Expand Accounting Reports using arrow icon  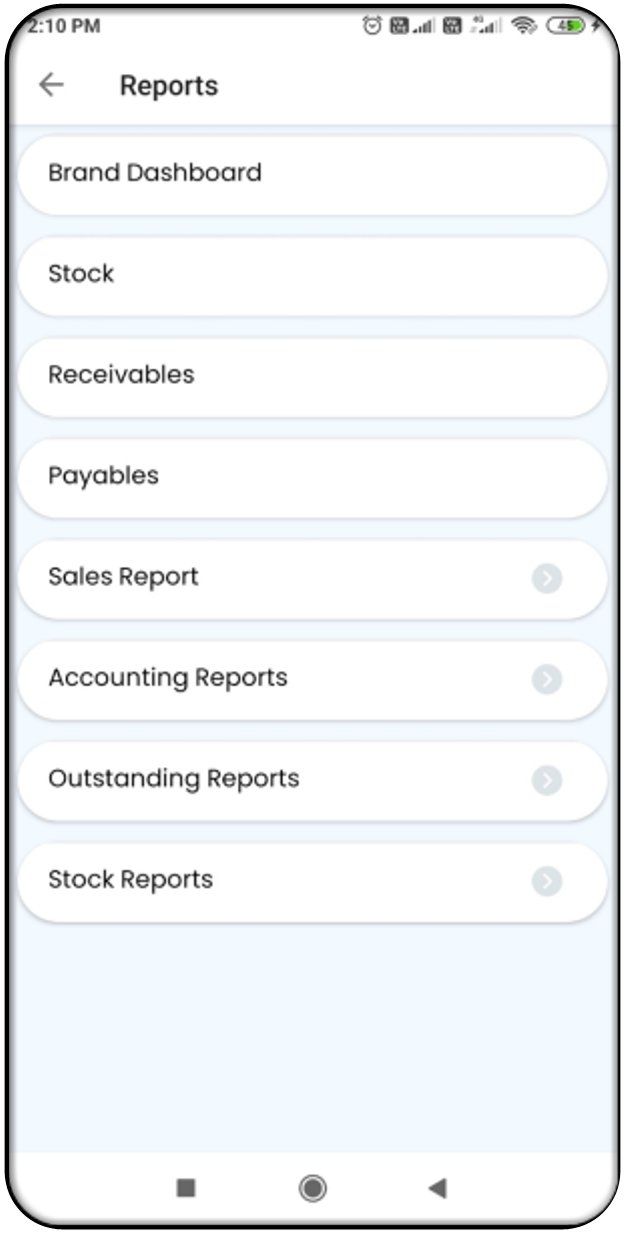(x=546, y=679)
